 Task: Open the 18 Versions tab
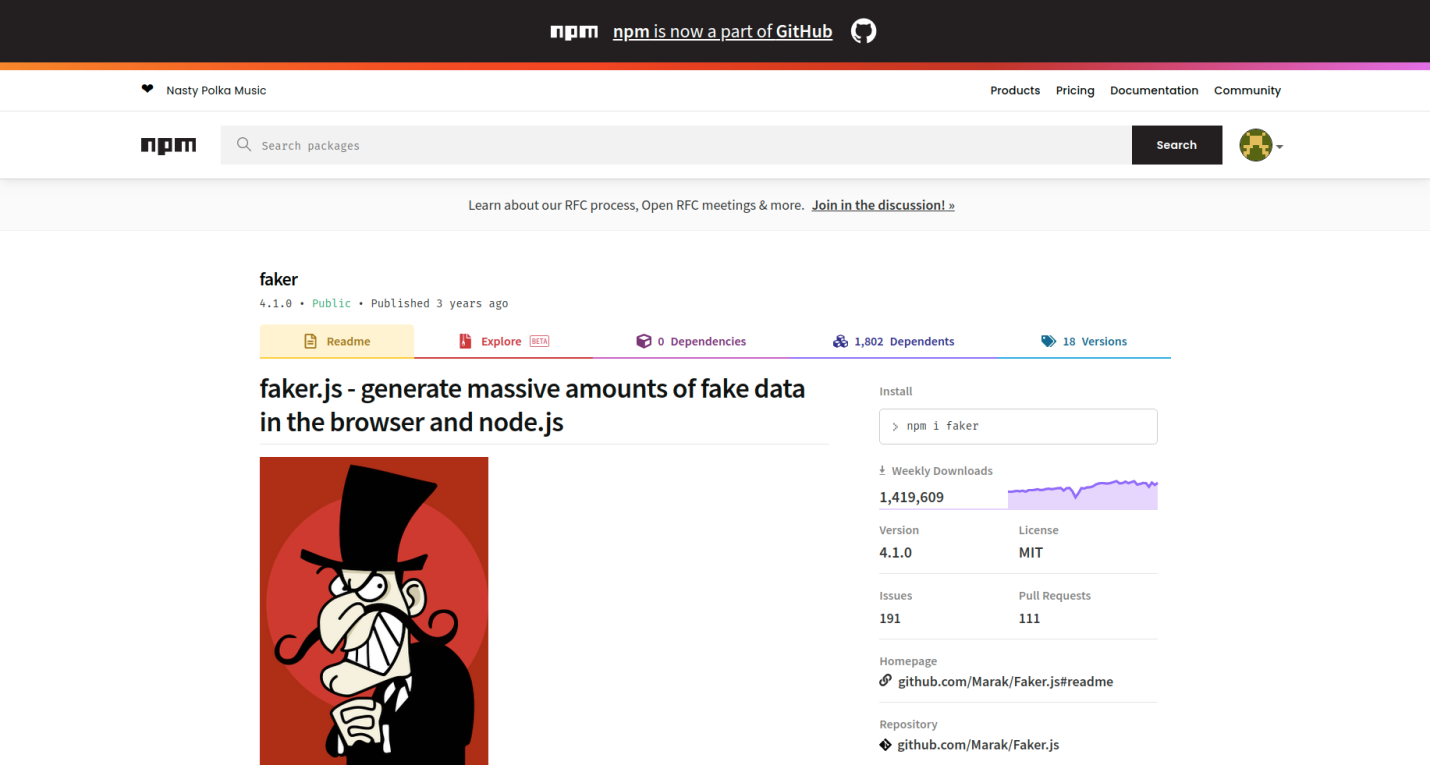point(1084,341)
